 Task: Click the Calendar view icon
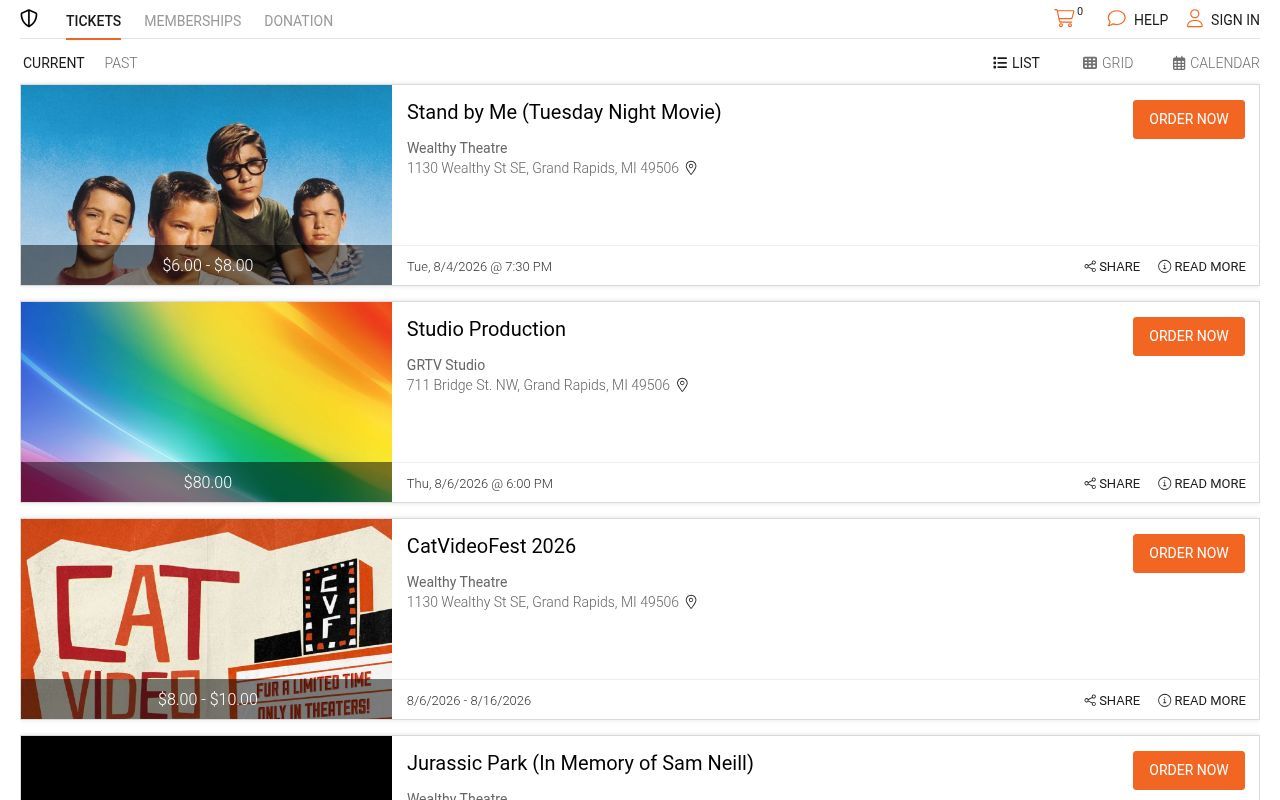(x=1179, y=63)
